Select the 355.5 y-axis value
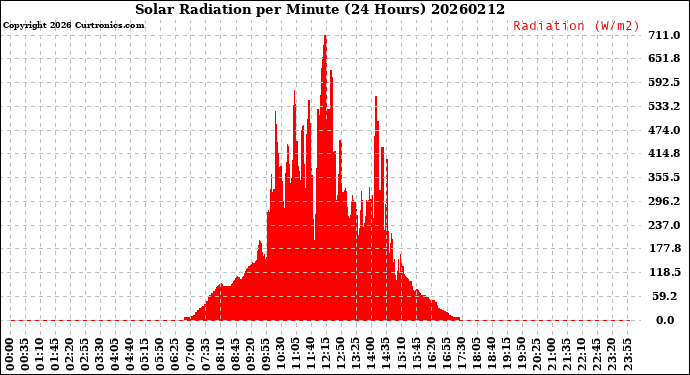This screenshot has width=690, height=375. coord(664,177)
